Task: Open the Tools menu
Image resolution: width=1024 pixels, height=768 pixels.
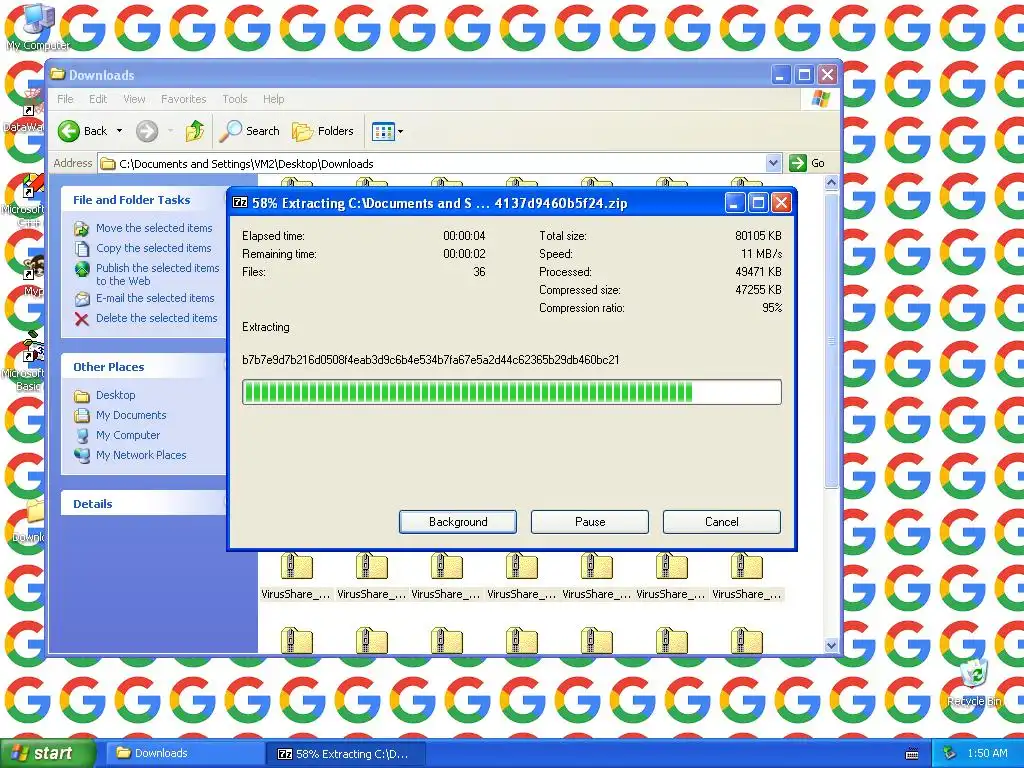Action: tap(234, 99)
